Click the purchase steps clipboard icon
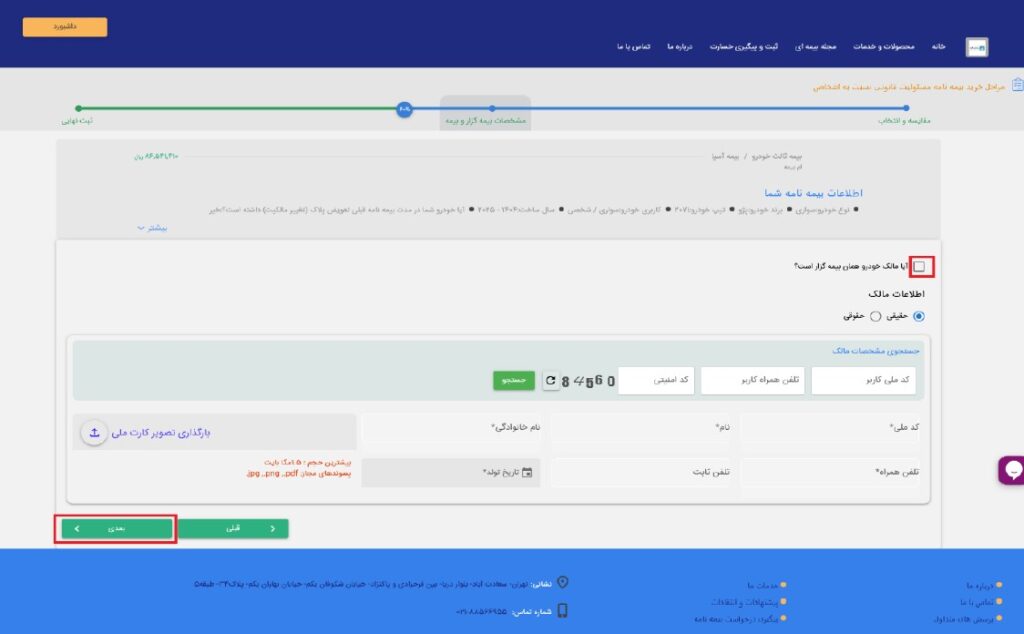1024x634 pixels. (x=1017, y=86)
